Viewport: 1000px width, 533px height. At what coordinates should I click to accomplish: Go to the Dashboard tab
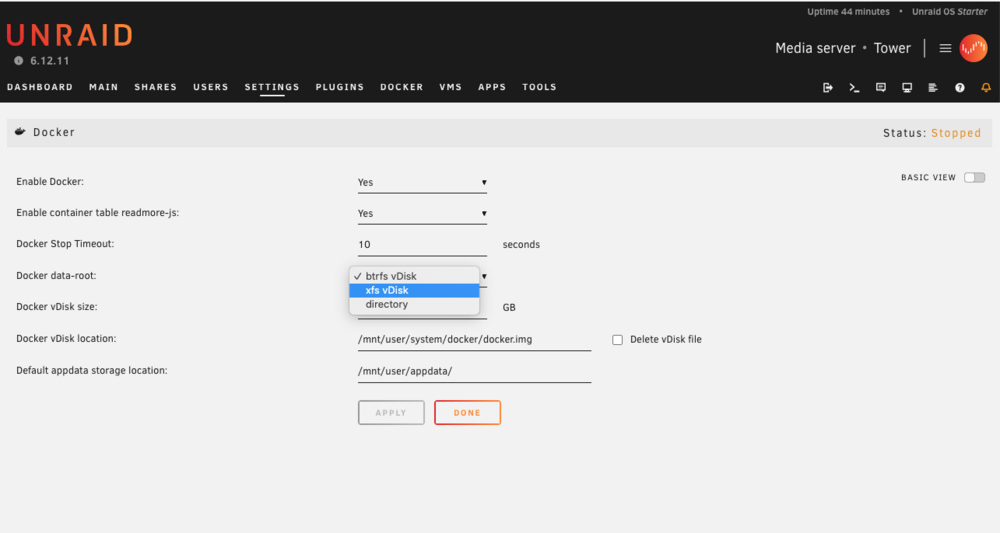click(x=40, y=87)
